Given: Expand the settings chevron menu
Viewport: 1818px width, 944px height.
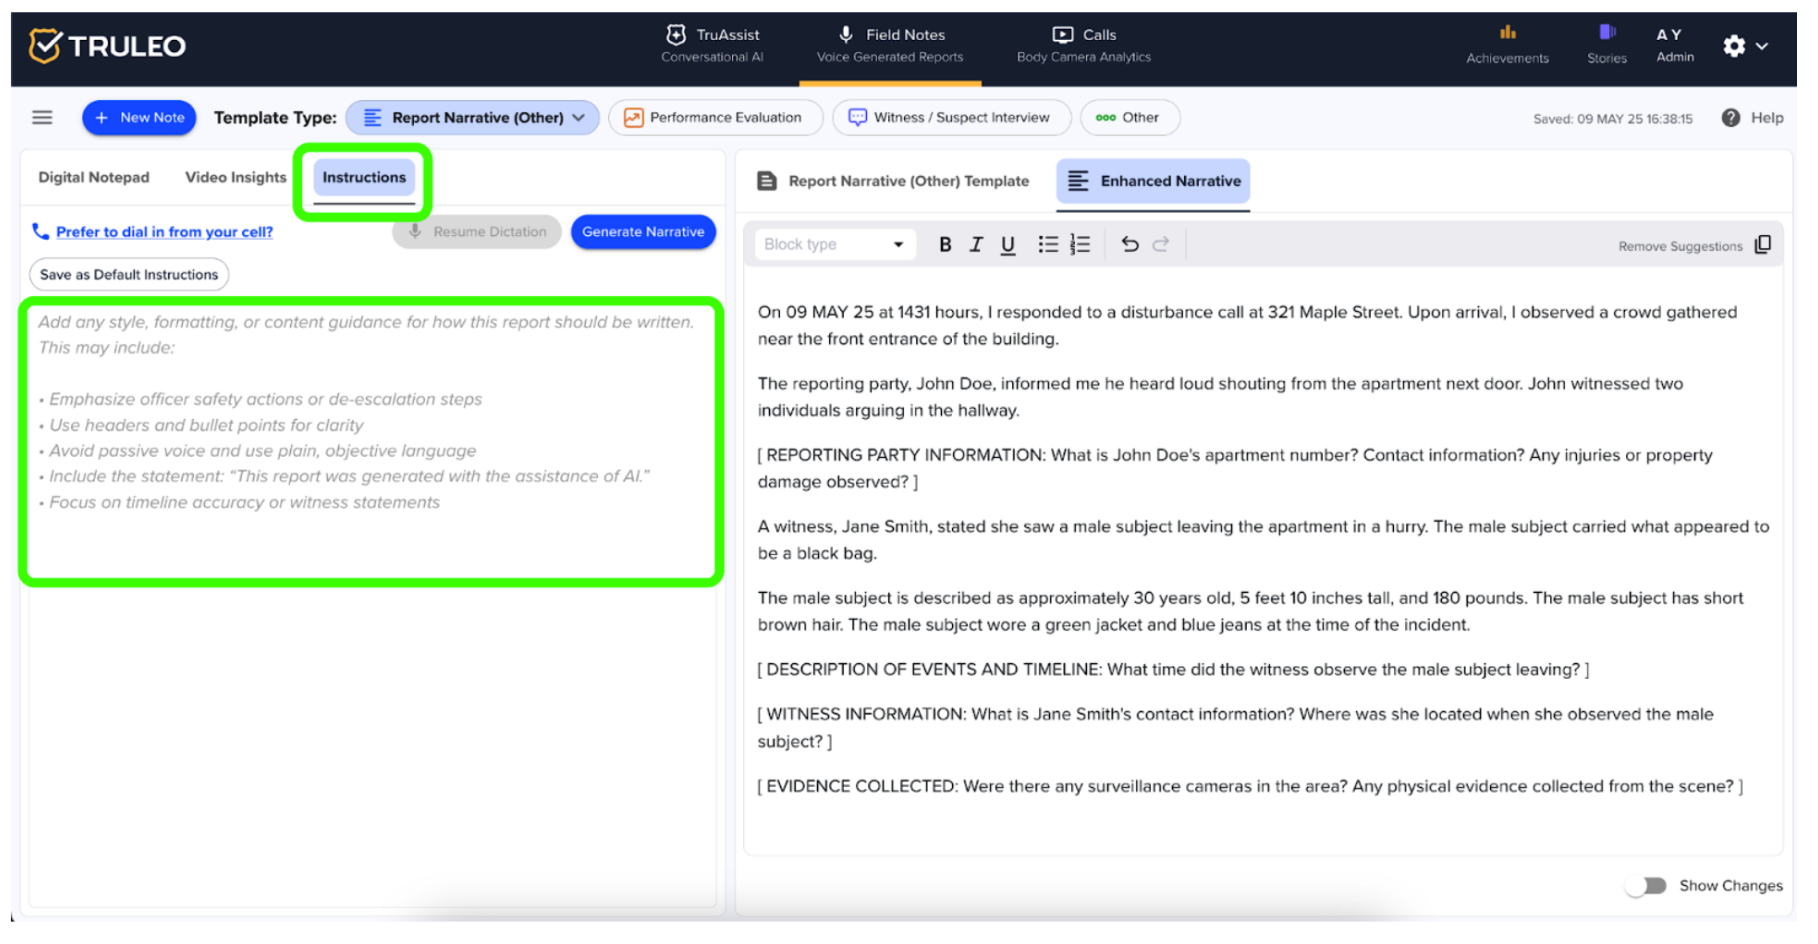Looking at the screenshot, I should coord(1762,46).
